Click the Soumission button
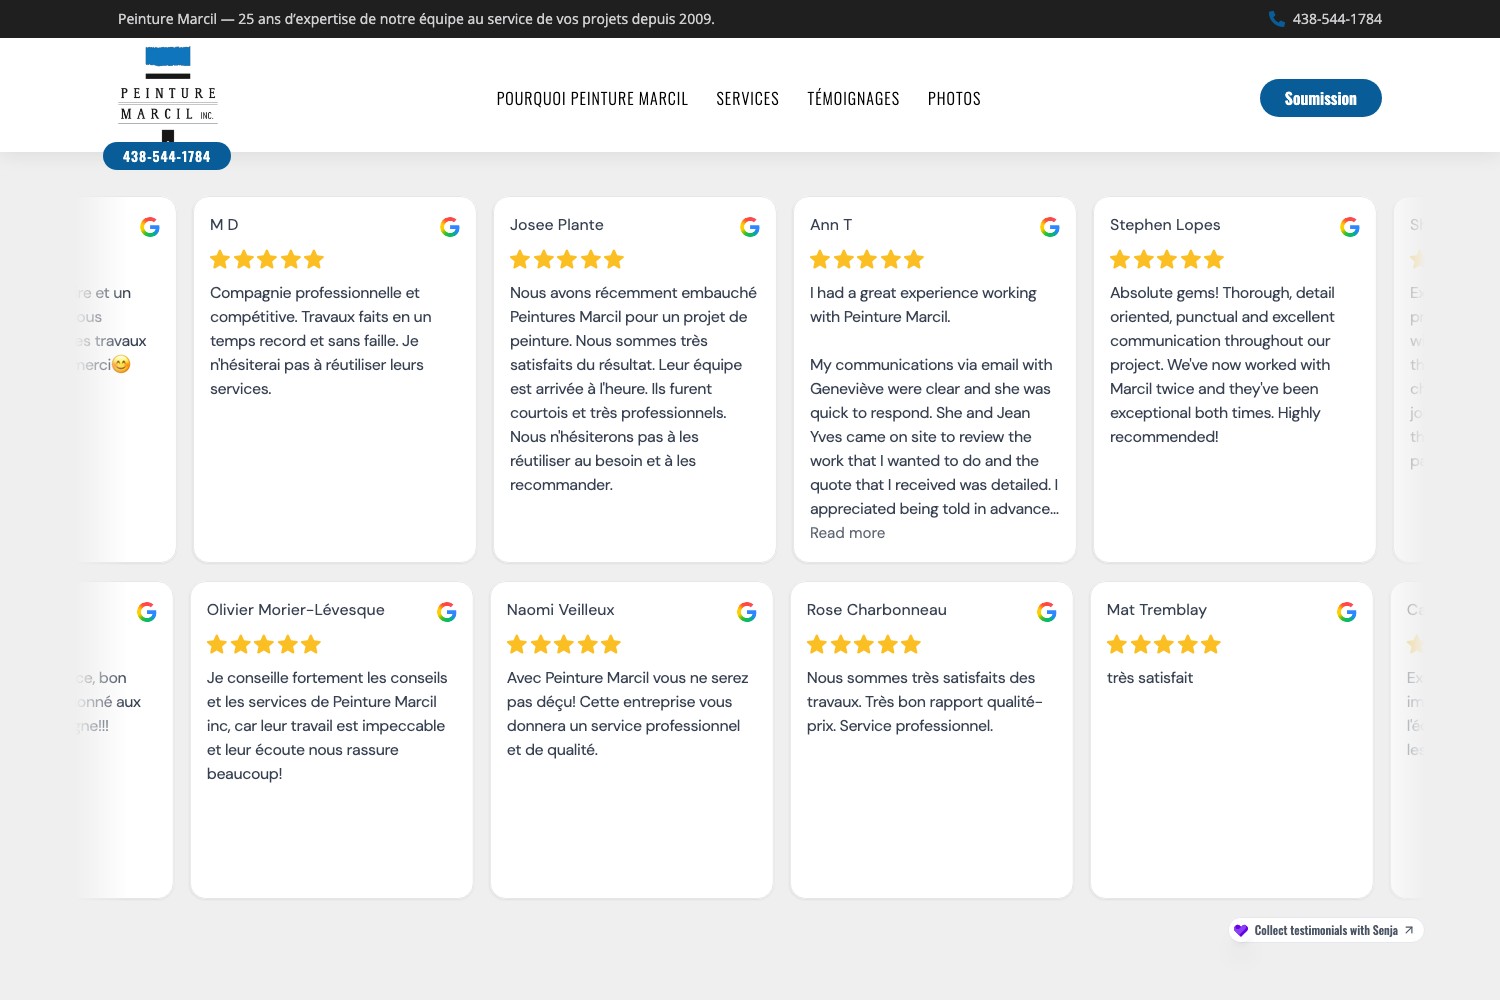 click(1320, 98)
